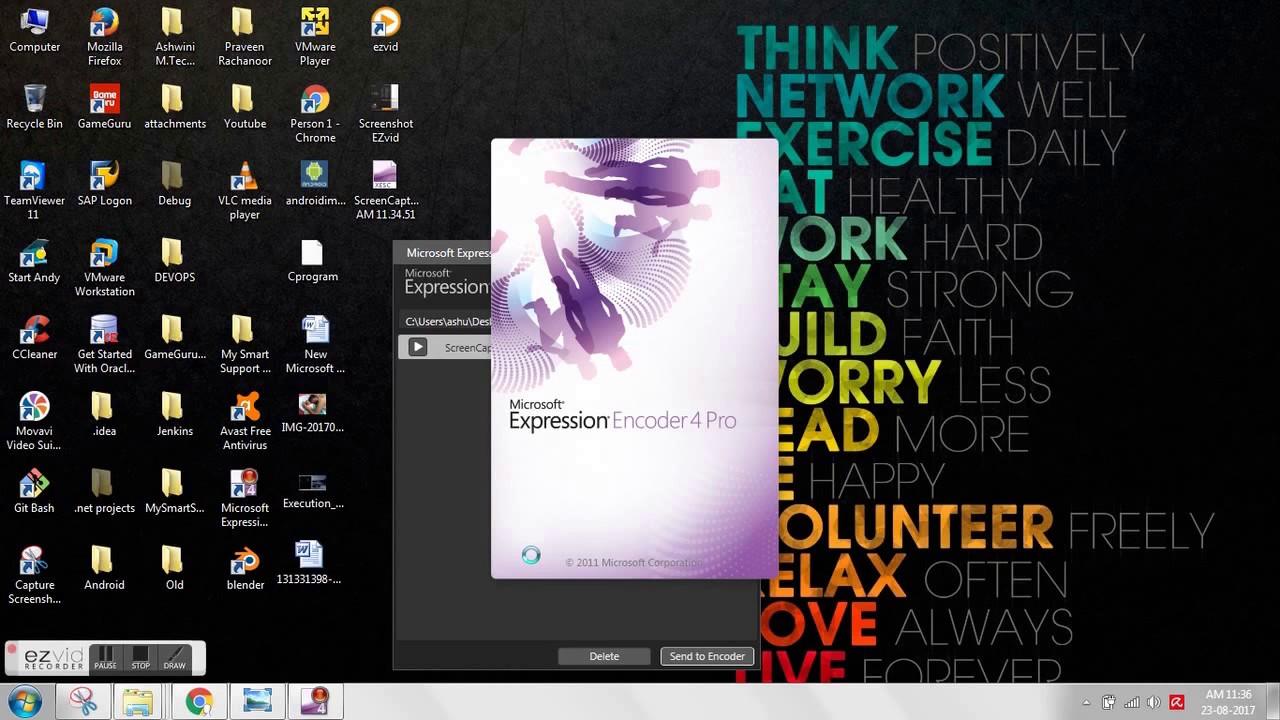Screen dimensions: 1280x720
Task: Open the photo viewer taskbar item
Action: click(257, 701)
